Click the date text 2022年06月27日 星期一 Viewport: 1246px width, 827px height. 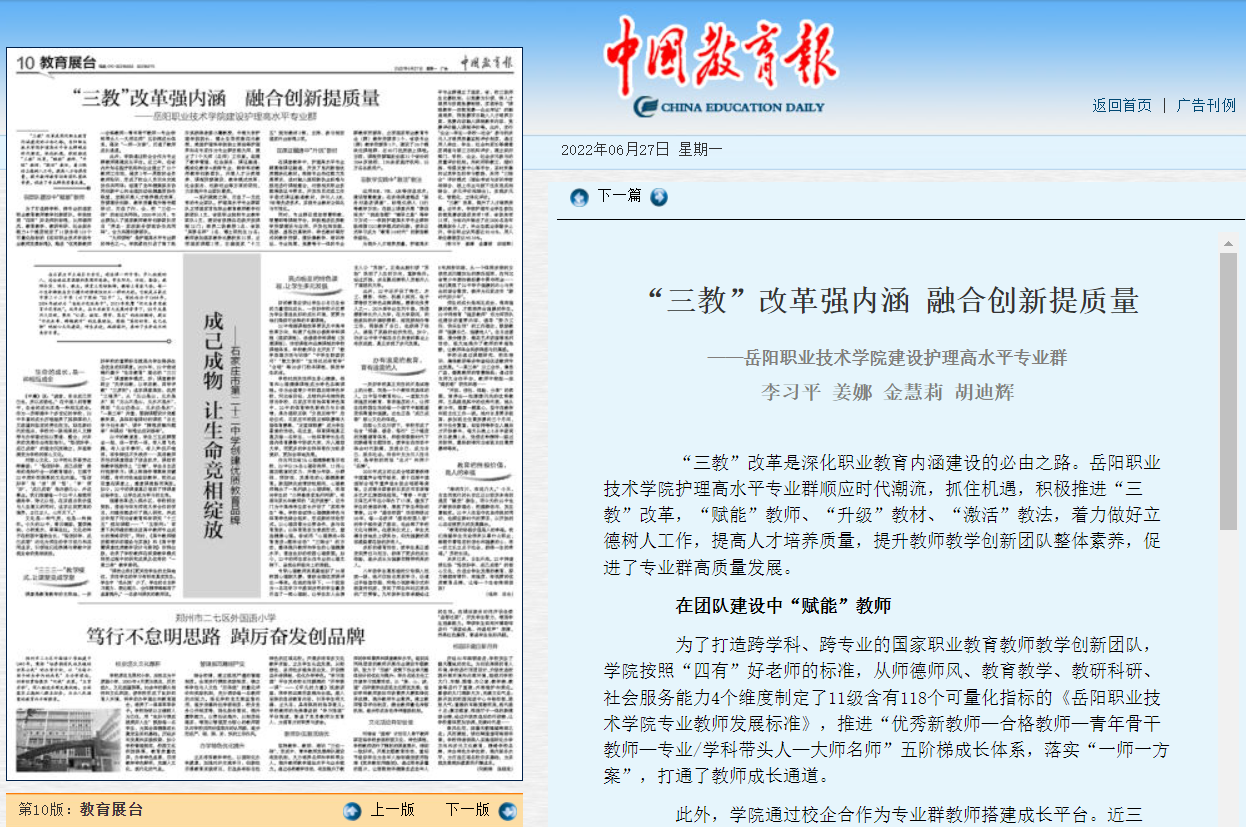click(641, 149)
